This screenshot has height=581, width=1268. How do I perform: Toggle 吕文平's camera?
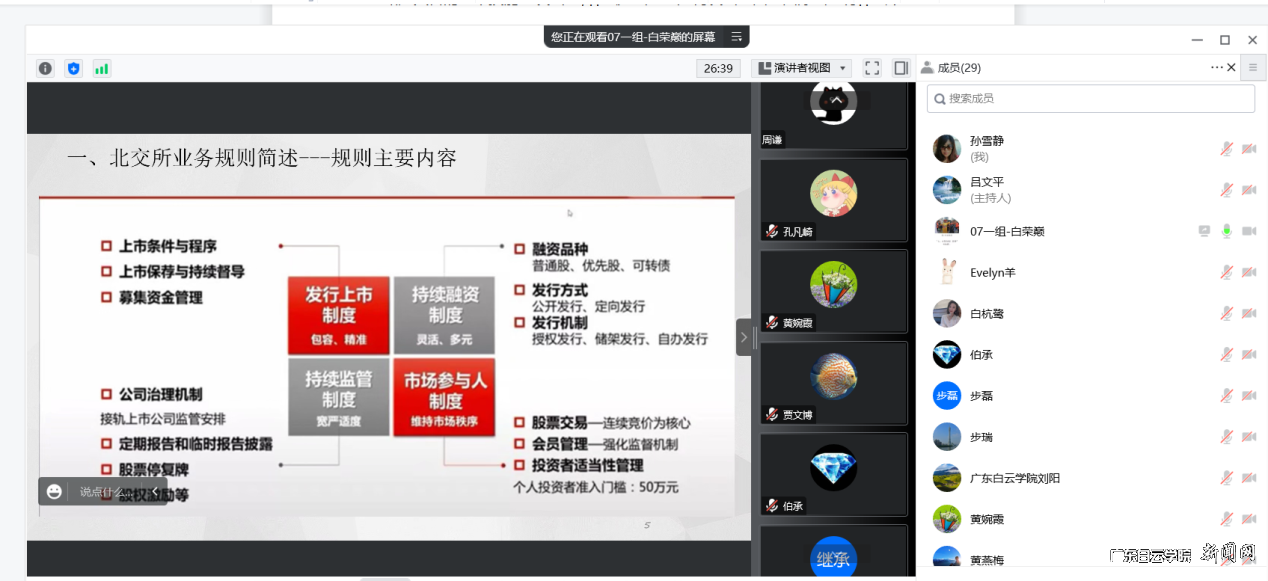1247,189
